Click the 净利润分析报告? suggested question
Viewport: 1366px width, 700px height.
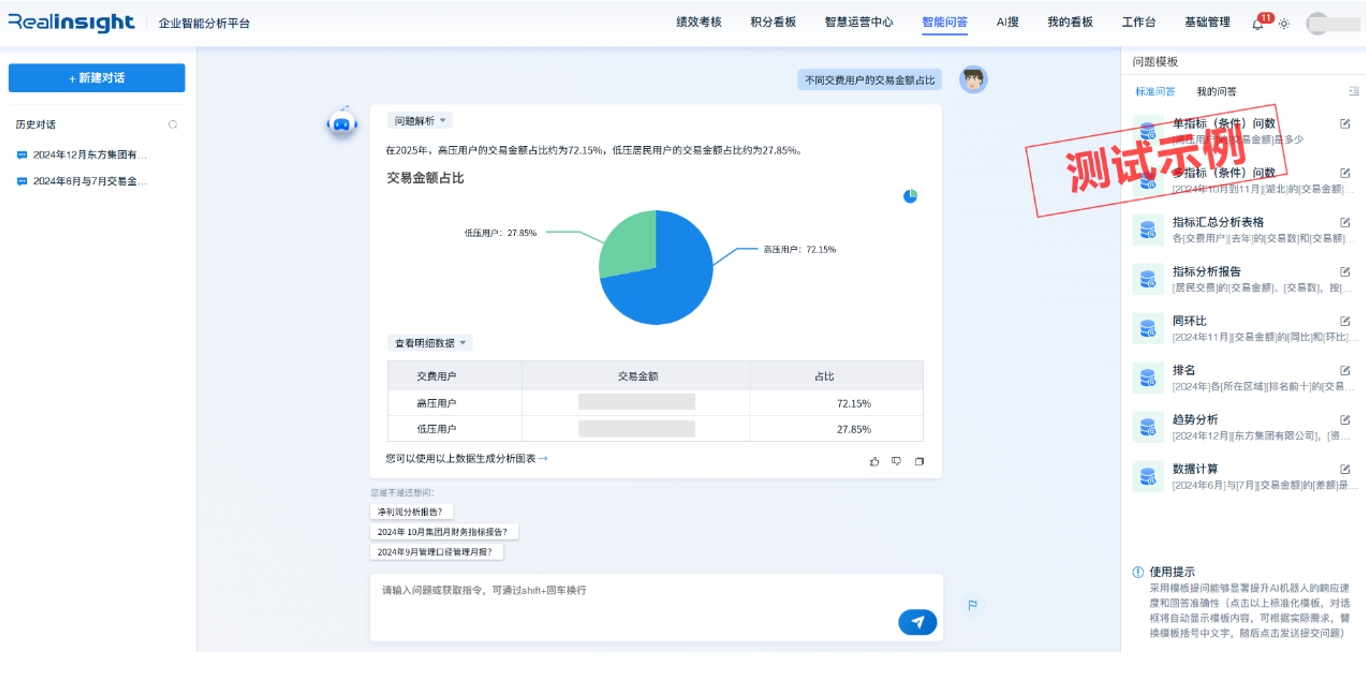pyautogui.click(x=410, y=511)
